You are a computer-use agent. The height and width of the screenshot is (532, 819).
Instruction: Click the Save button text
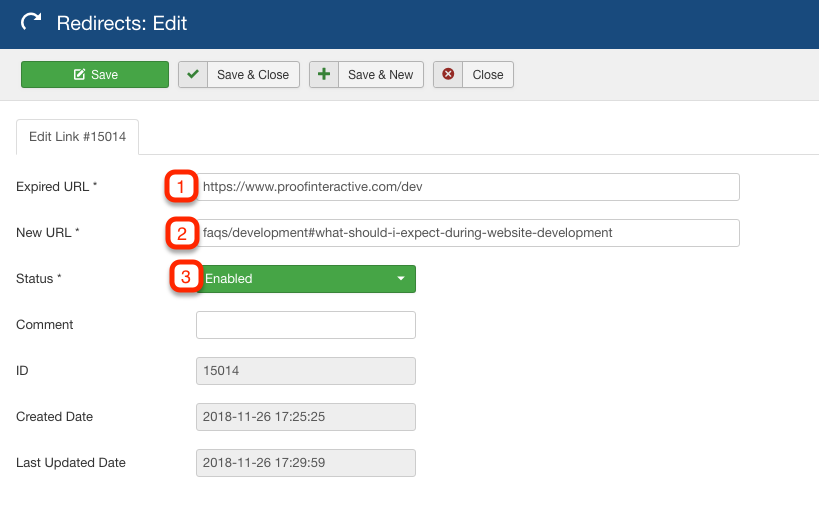pos(104,75)
